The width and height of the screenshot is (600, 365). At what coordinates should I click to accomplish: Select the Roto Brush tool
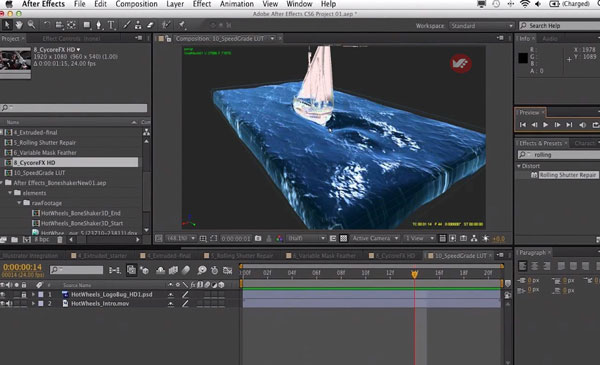click(x=166, y=25)
